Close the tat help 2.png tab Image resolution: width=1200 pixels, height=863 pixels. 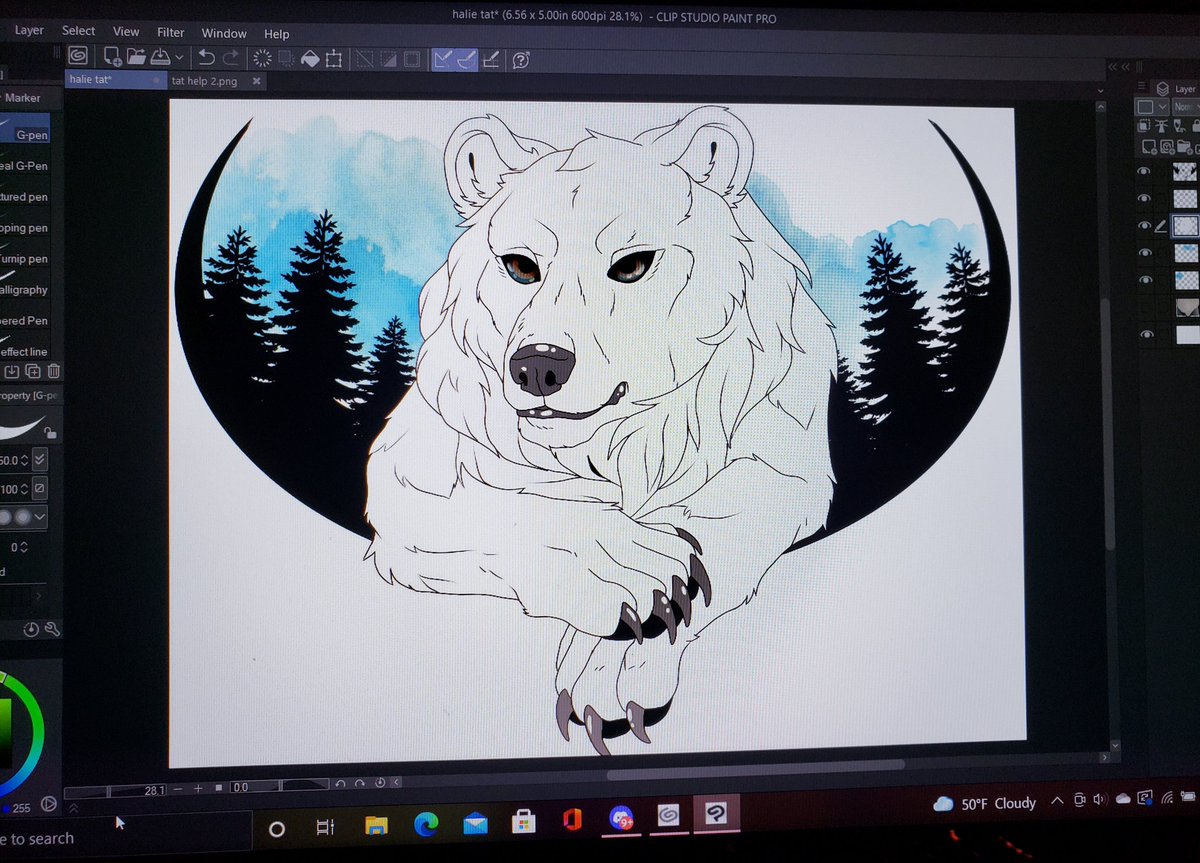pos(256,81)
